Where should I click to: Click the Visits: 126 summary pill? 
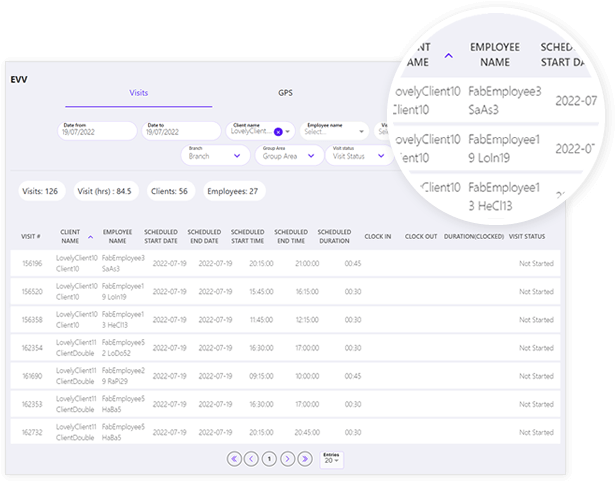[x=40, y=191]
